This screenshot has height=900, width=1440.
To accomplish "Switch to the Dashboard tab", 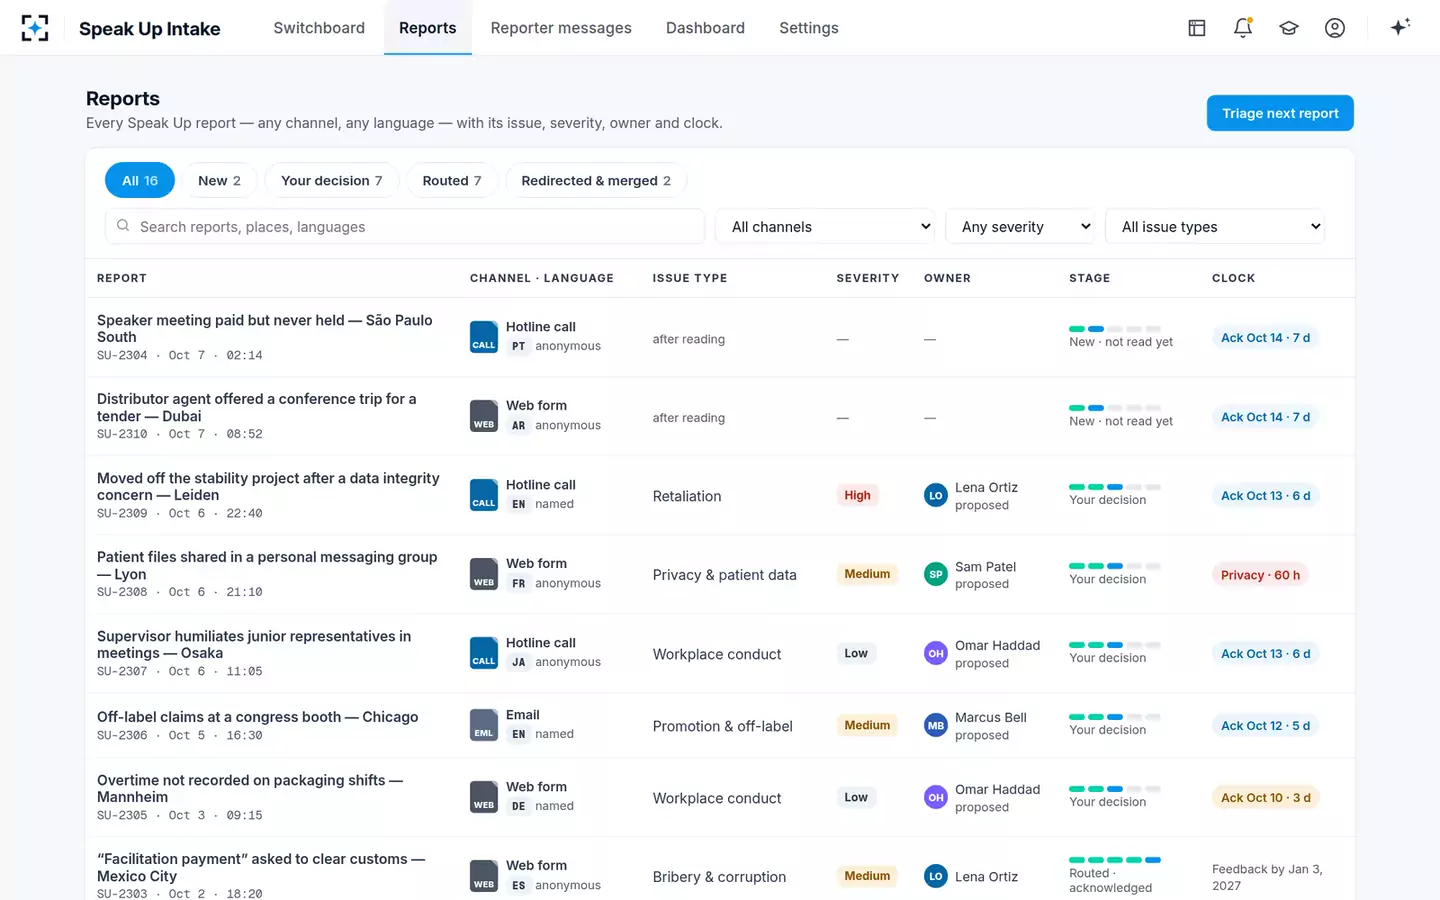I will (705, 28).
